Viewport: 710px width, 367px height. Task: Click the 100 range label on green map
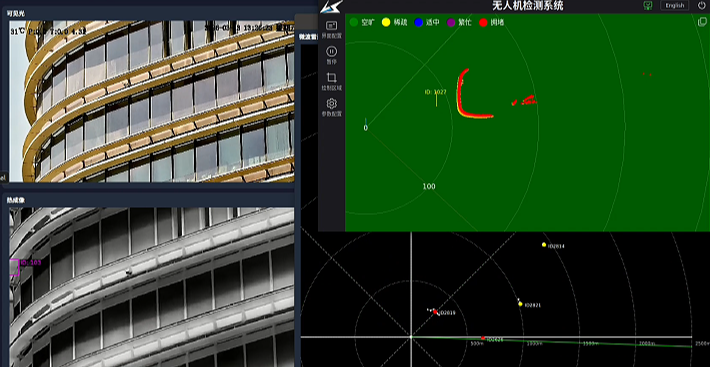(429, 186)
